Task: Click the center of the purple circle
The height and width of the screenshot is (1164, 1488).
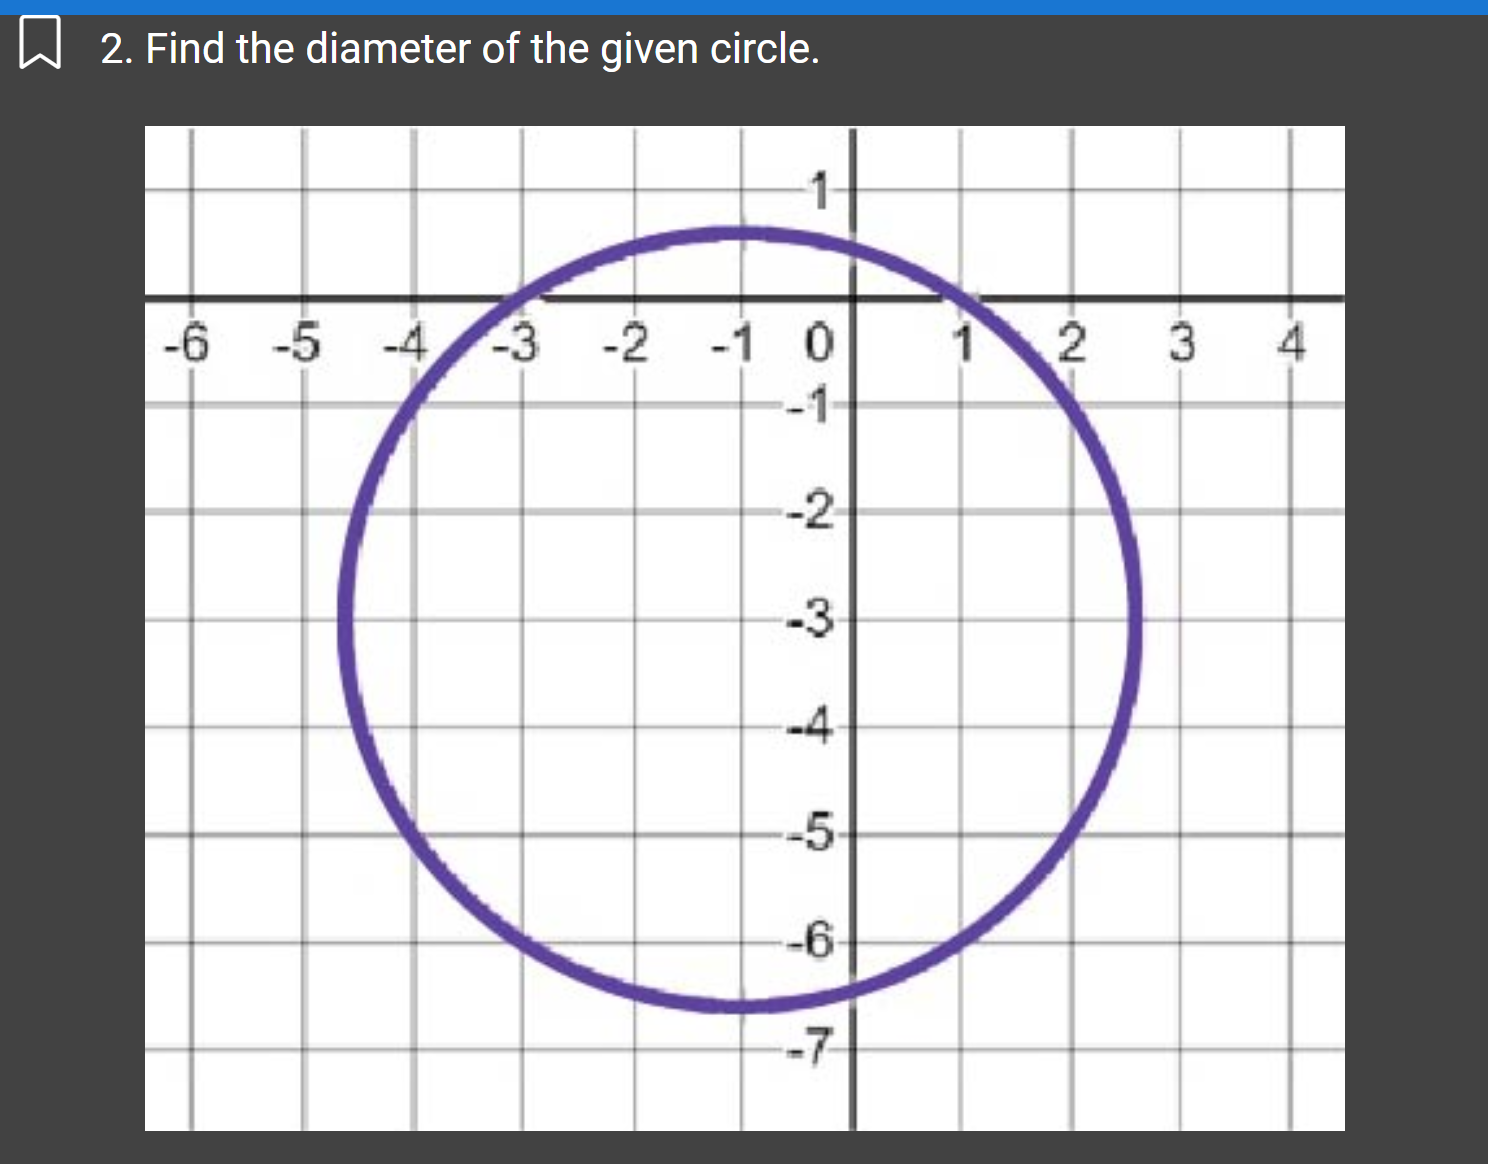Action: [740, 620]
